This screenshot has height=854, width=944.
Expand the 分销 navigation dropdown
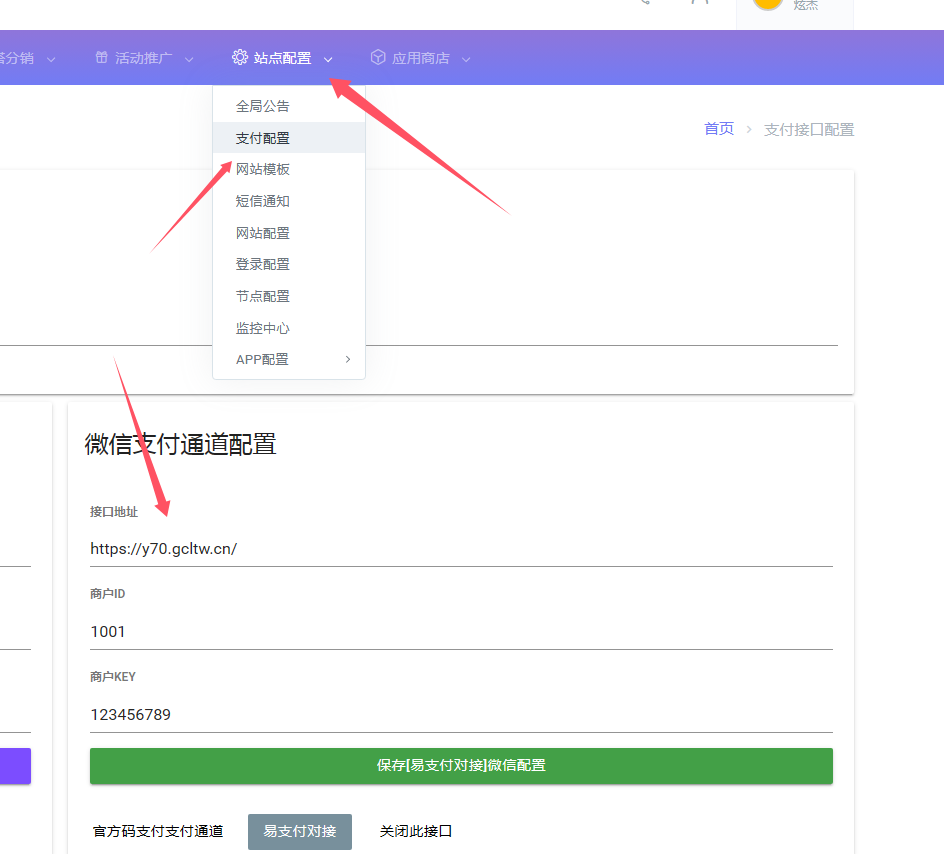pyautogui.click(x=52, y=57)
